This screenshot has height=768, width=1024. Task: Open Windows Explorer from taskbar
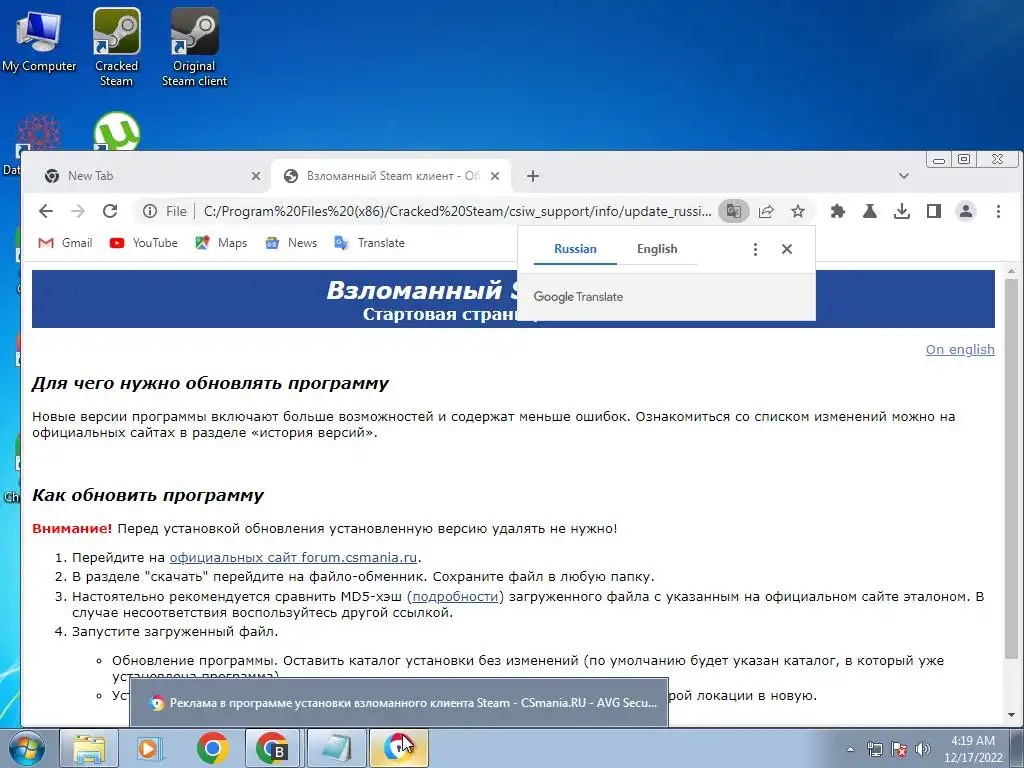point(89,748)
